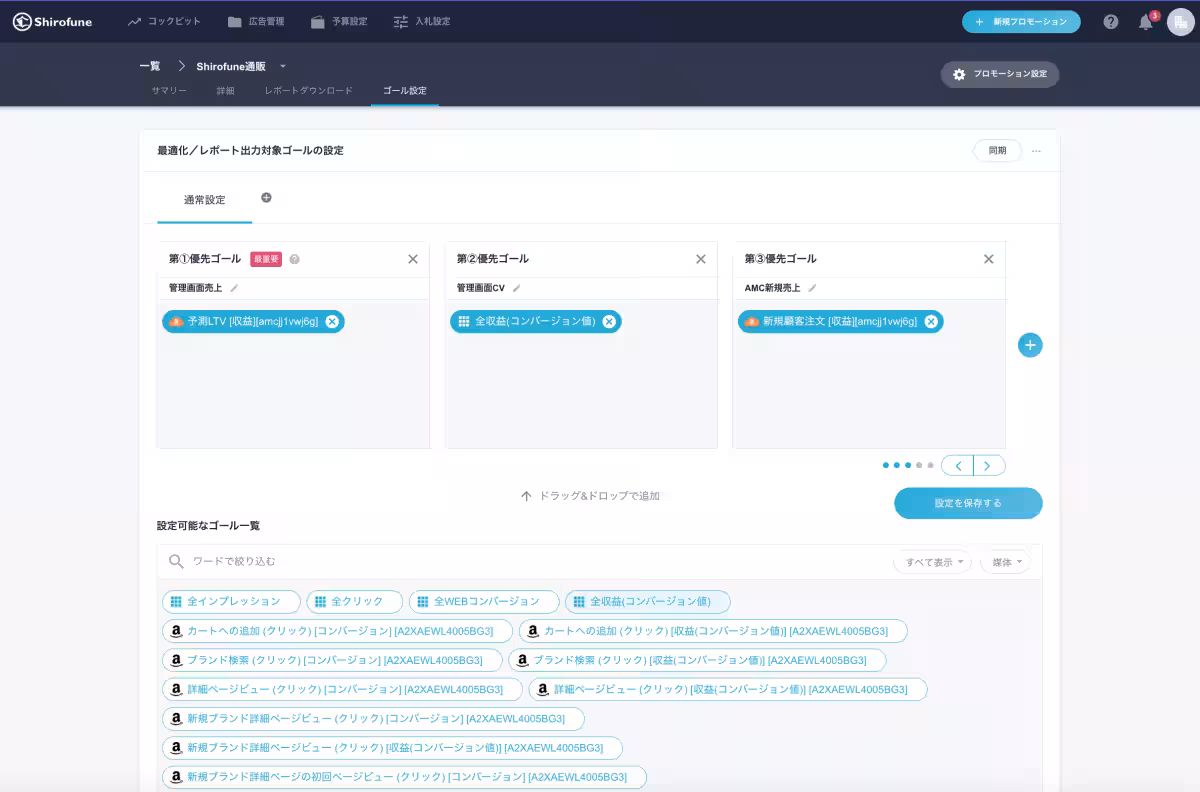Open the すべて表示 filter dropdown
The width and height of the screenshot is (1200, 792).
pyautogui.click(x=932, y=562)
